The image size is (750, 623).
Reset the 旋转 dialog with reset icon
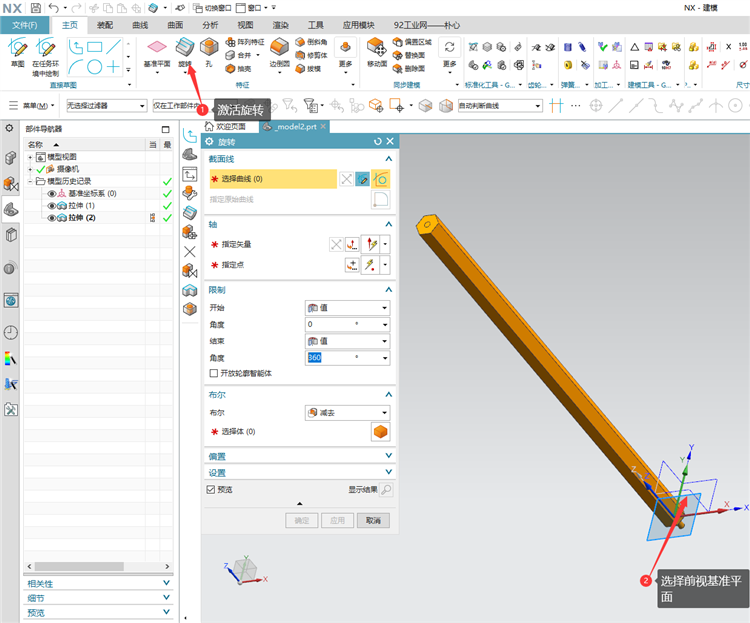click(378, 142)
